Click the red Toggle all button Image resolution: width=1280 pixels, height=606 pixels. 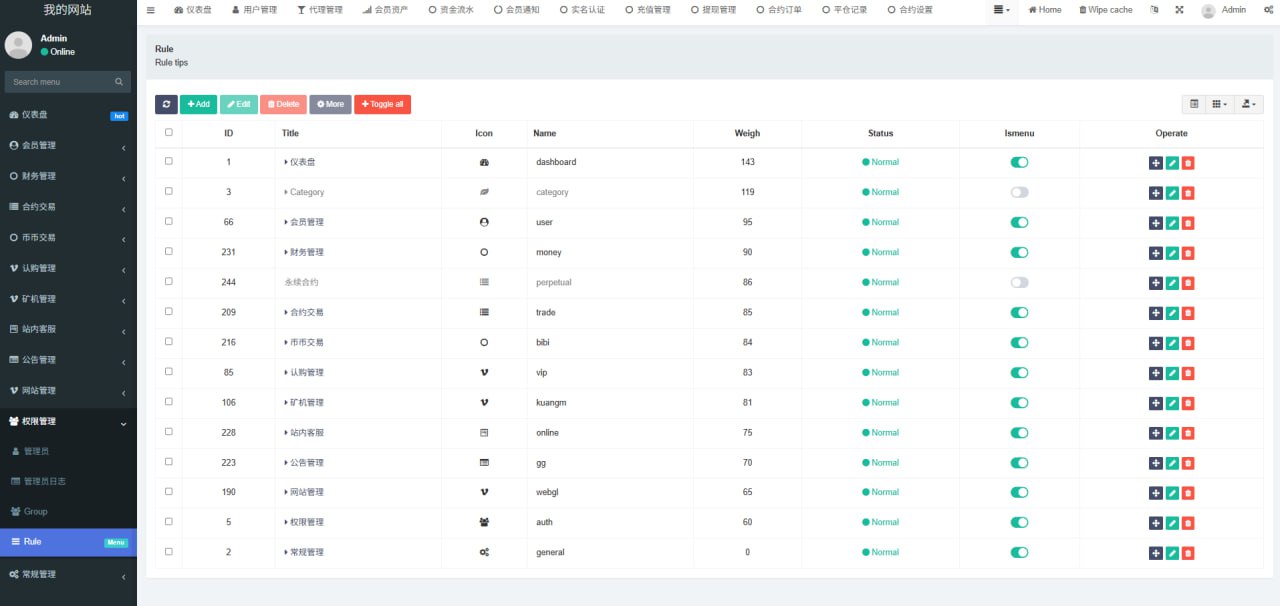coord(382,104)
